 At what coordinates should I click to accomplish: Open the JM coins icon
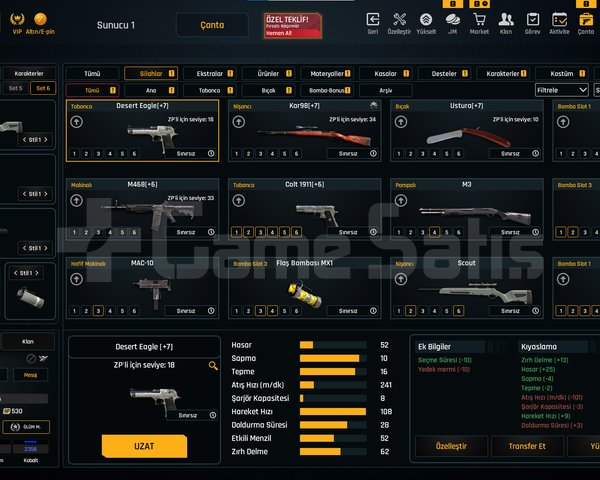click(453, 20)
